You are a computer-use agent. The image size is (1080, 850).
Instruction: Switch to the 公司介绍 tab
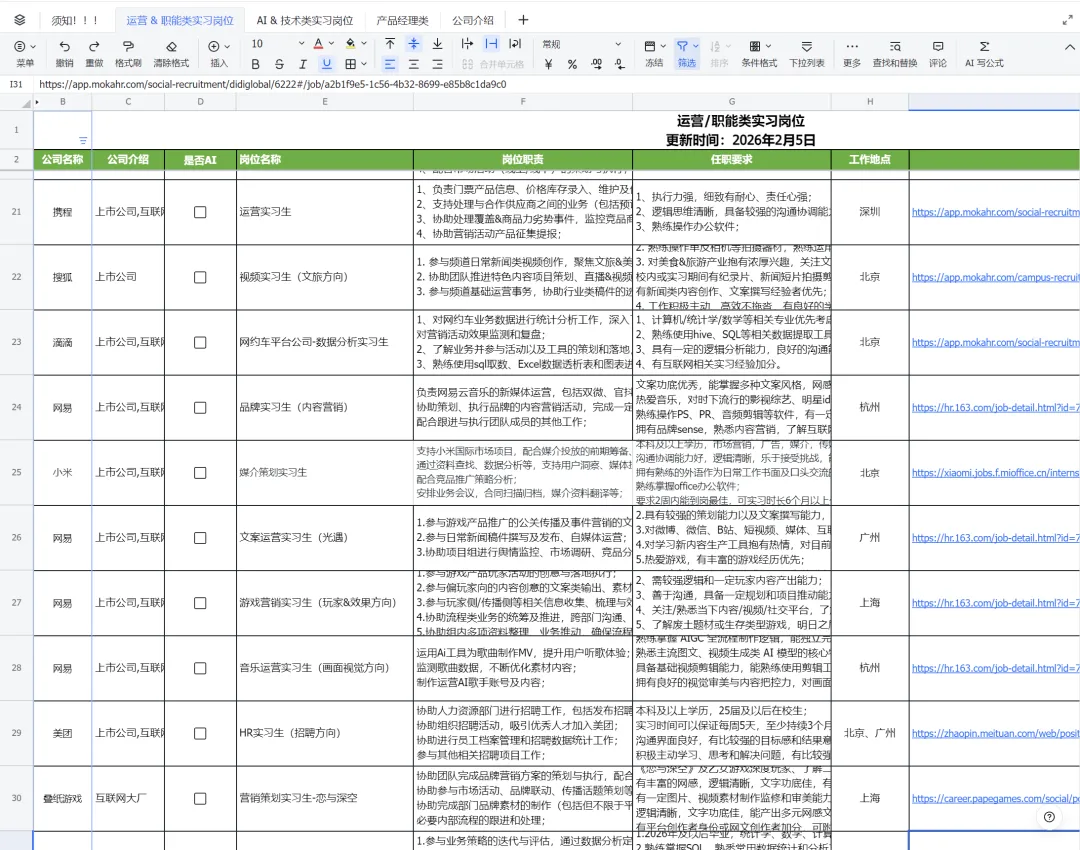pos(472,21)
